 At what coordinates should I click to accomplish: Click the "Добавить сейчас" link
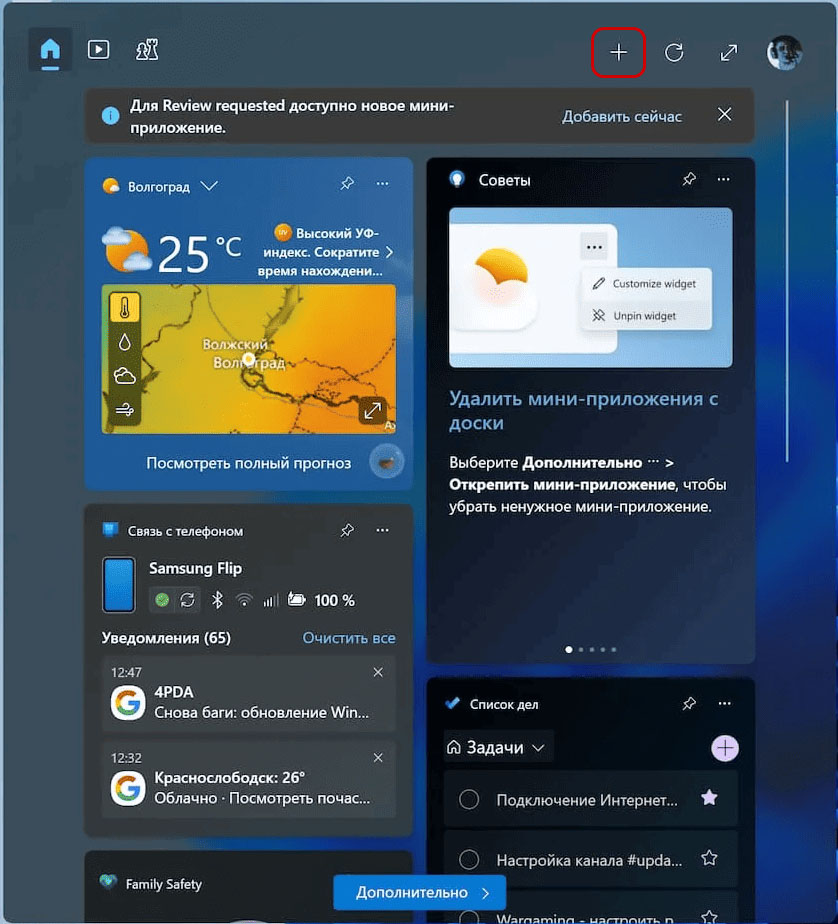click(622, 116)
